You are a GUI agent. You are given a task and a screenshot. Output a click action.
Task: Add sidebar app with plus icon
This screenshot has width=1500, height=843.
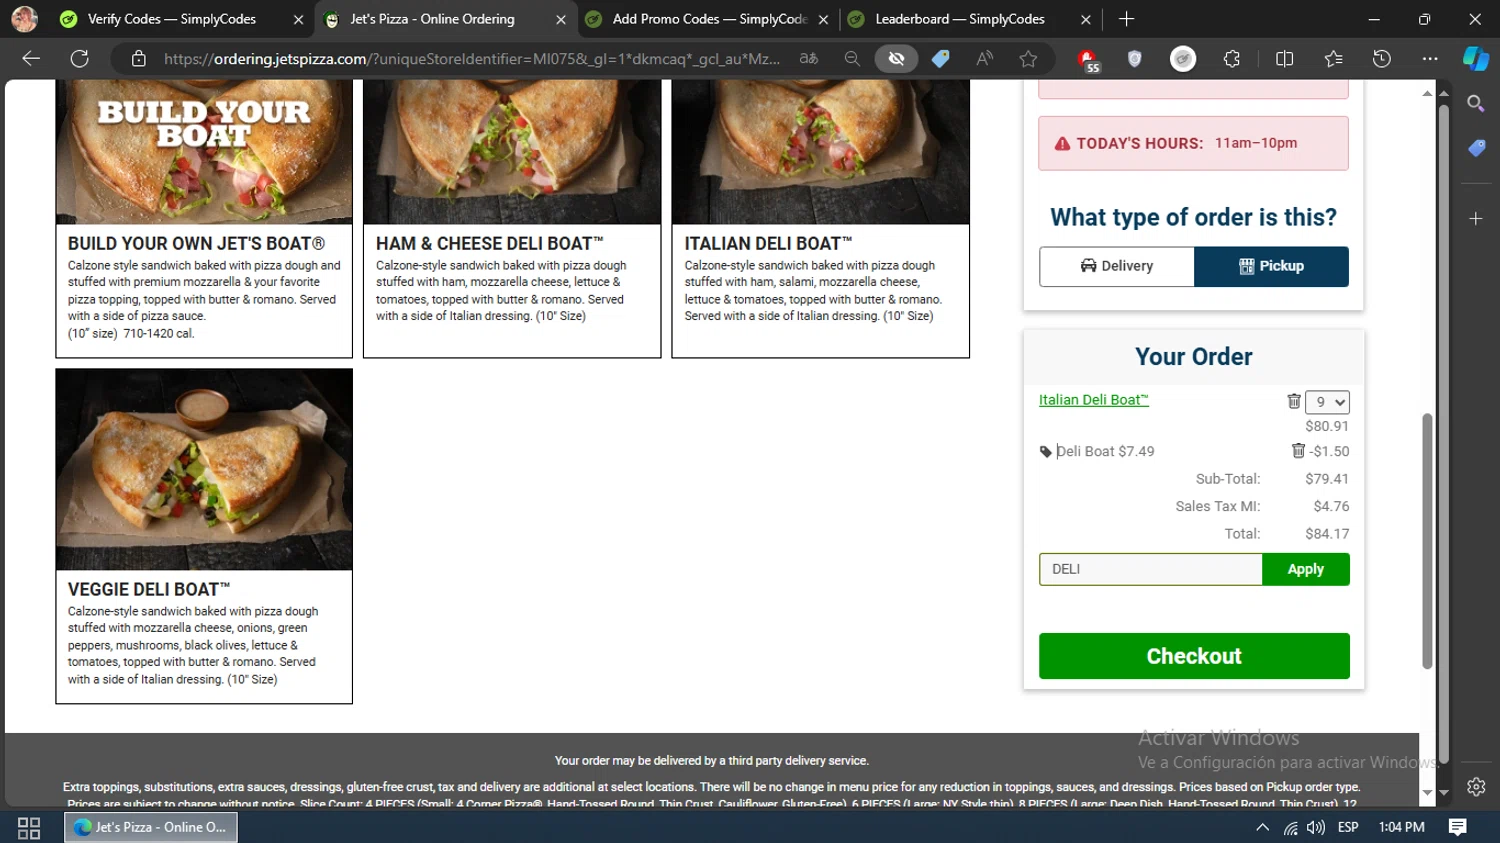pyautogui.click(x=1476, y=218)
